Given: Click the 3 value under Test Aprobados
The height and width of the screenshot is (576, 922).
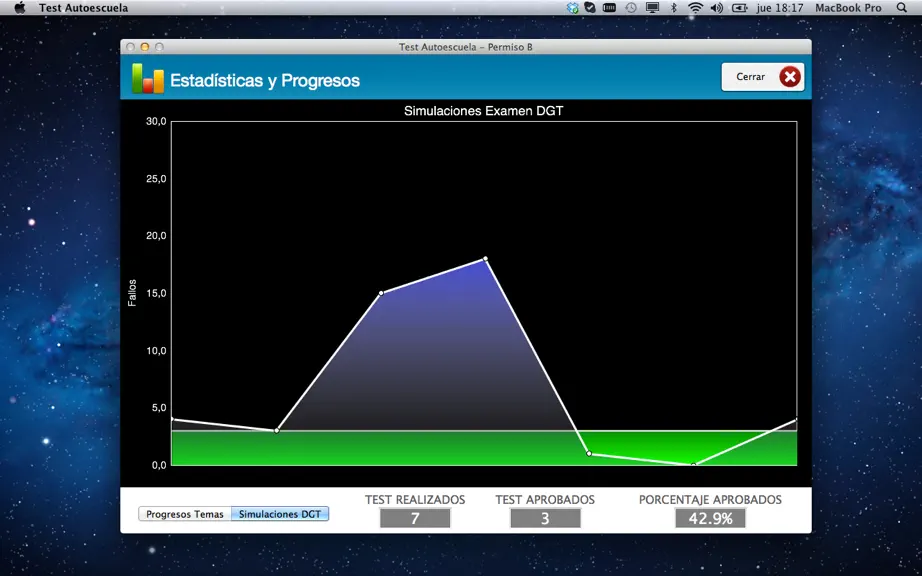Looking at the screenshot, I should [x=545, y=518].
